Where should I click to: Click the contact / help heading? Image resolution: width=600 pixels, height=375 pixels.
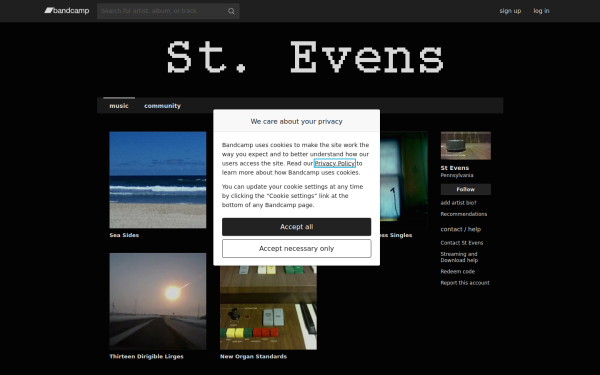(x=460, y=230)
